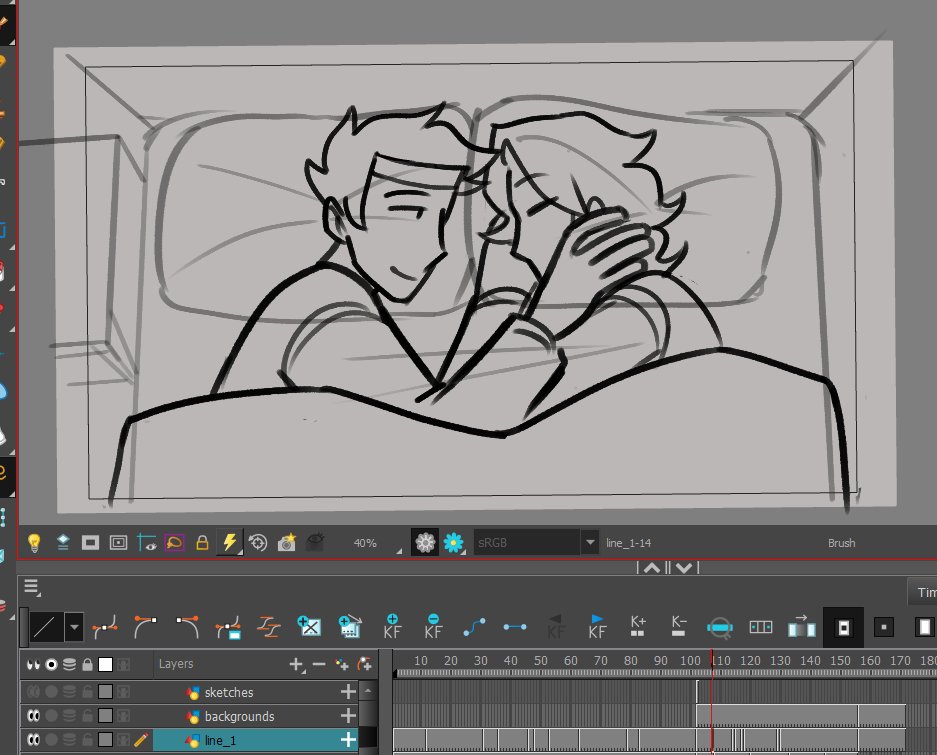Image resolution: width=937 pixels, height=755 pixels.
Task: Show the hidden sketches layer
Action: coord(33,692)
